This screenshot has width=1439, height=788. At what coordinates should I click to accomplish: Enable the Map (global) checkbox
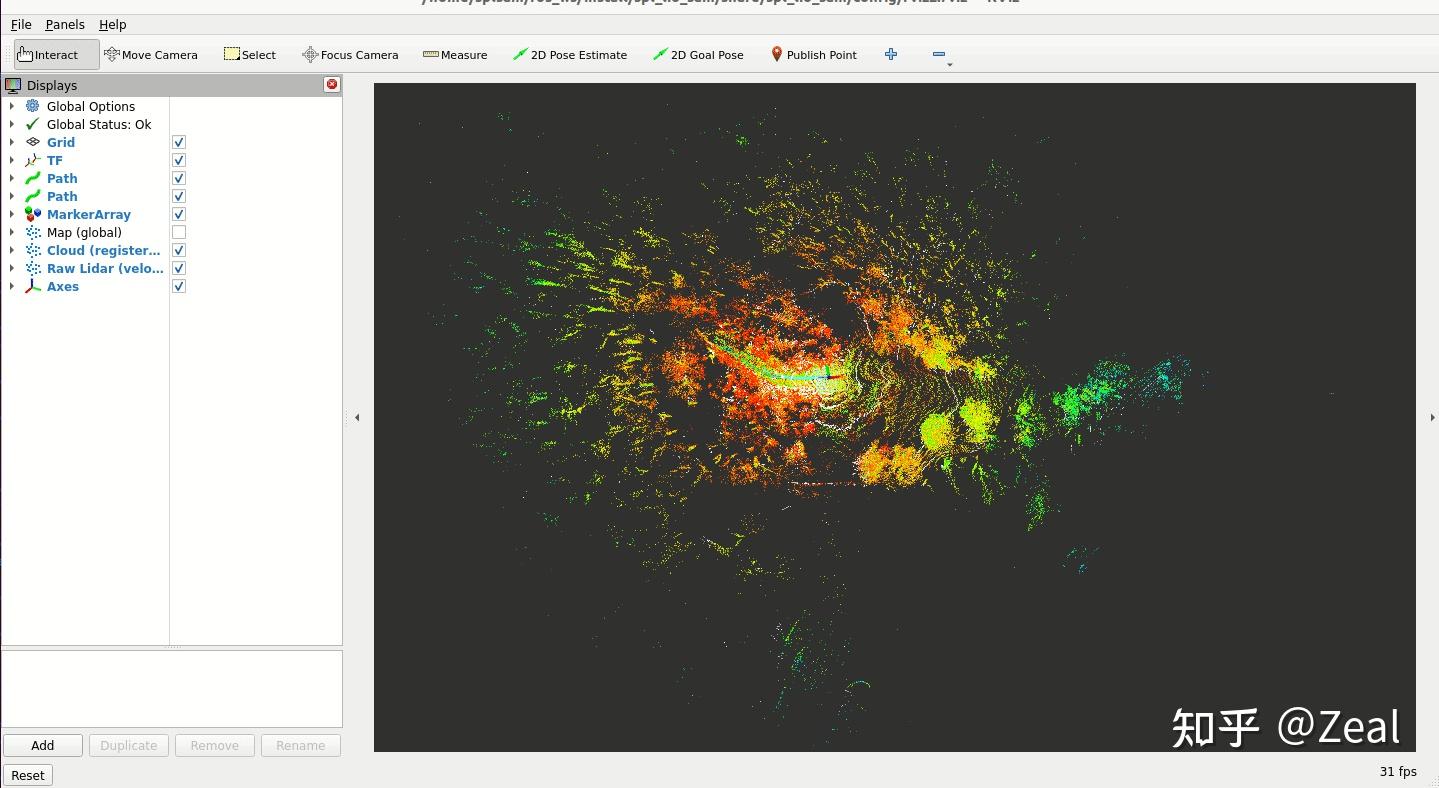[x=179, y=232]
